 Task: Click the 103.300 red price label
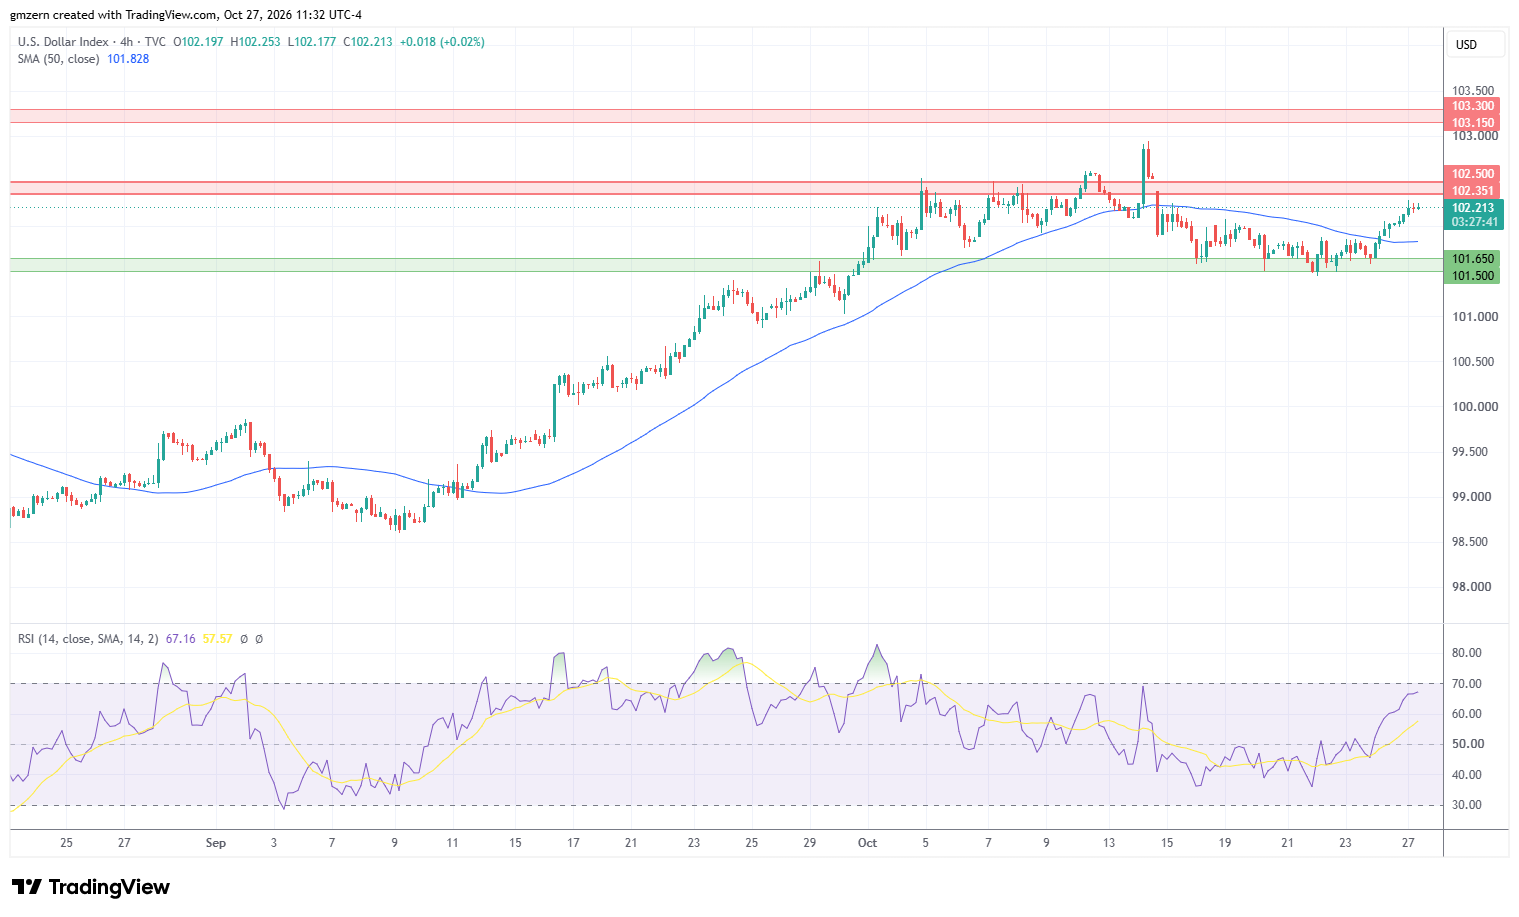[1473, 106]
